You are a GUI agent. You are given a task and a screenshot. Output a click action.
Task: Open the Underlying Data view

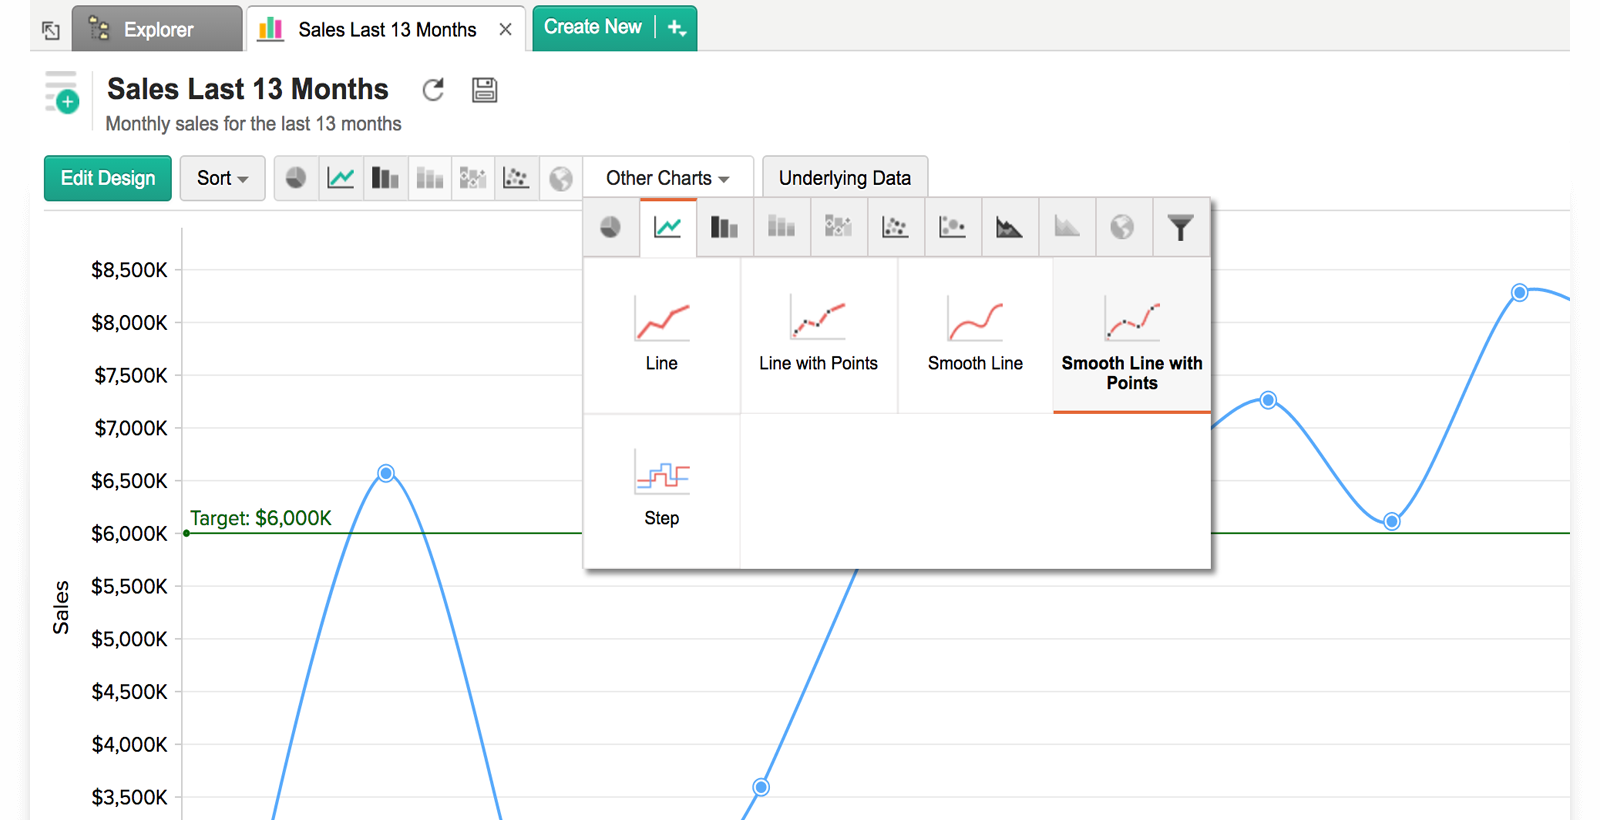[x=844, y=178]
